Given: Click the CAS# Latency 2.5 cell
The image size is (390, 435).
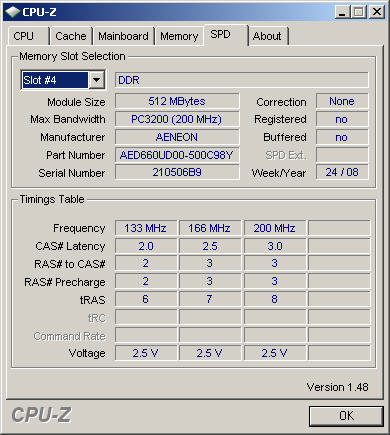Looking at the screenshot, I should click(x=210, y=246).
